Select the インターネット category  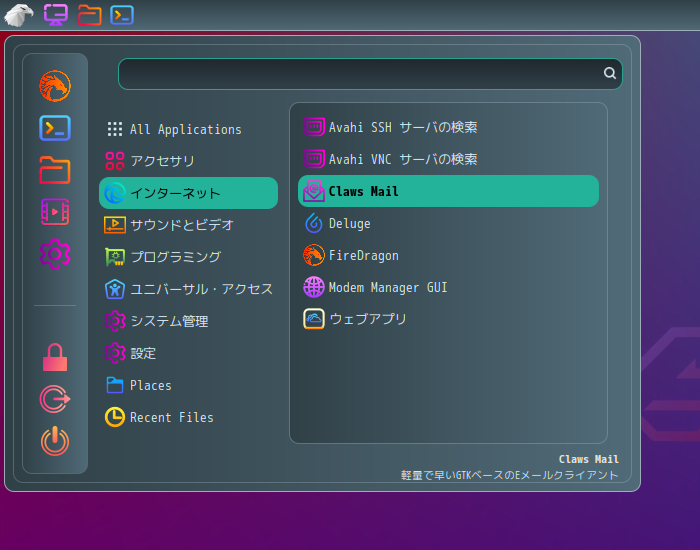(x=188, y=193)
